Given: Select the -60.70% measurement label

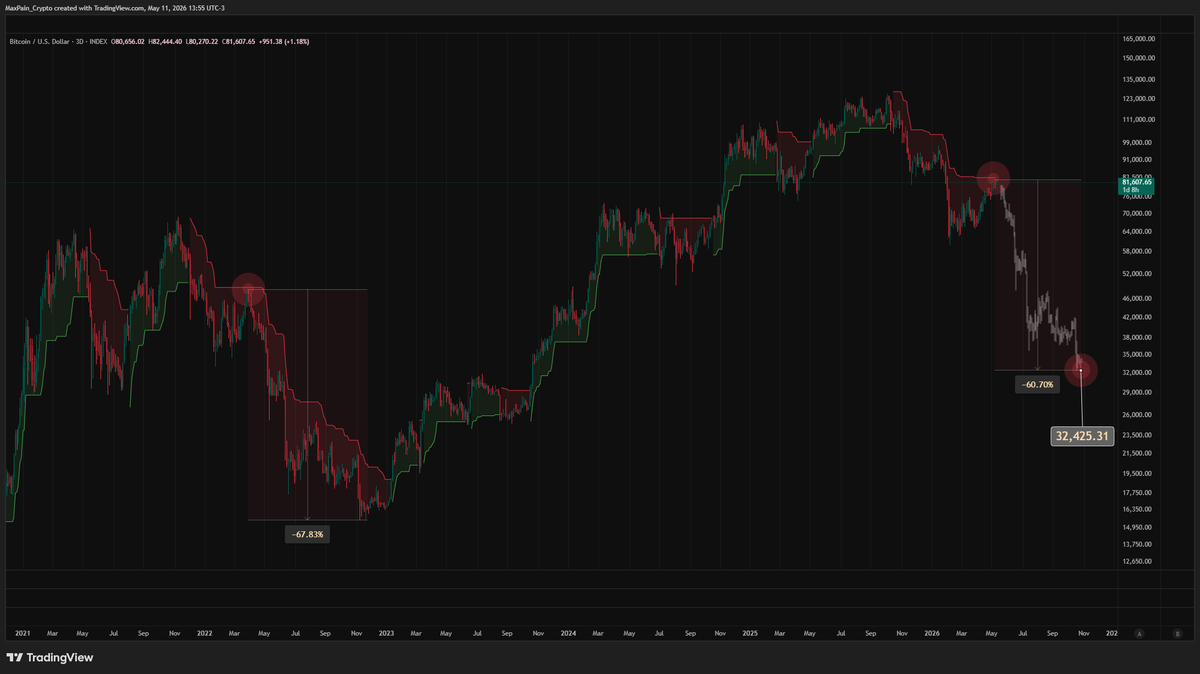Looking at the screenshot, I should point(1037,384).
